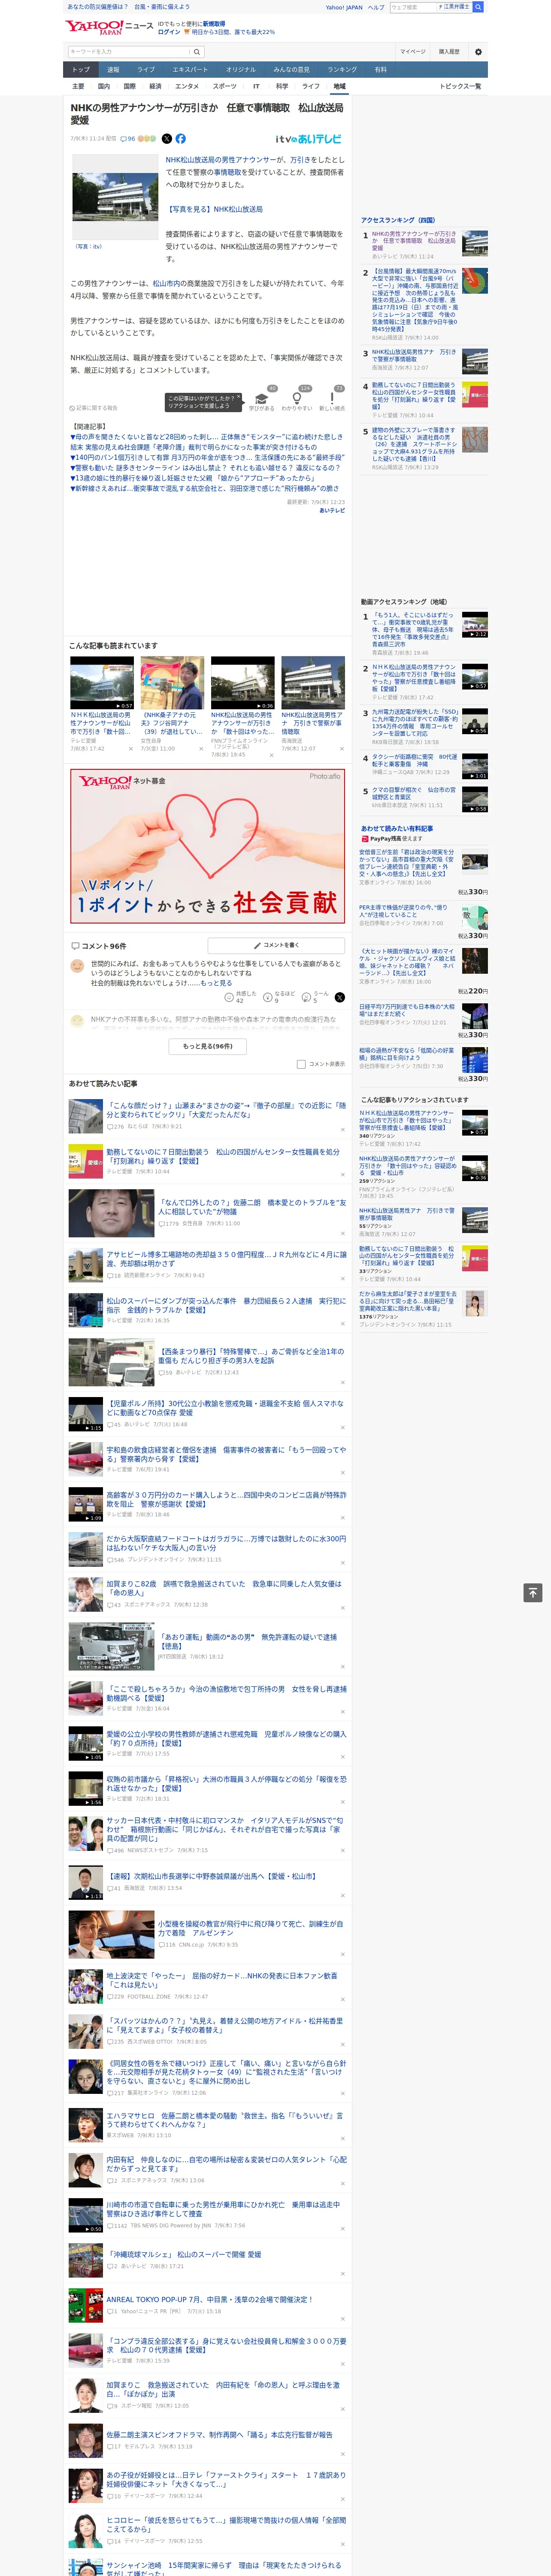Viewport: 551px width, 2576px height.
Task: Click the あいテレビ provider logo
Action: [309, 139]
